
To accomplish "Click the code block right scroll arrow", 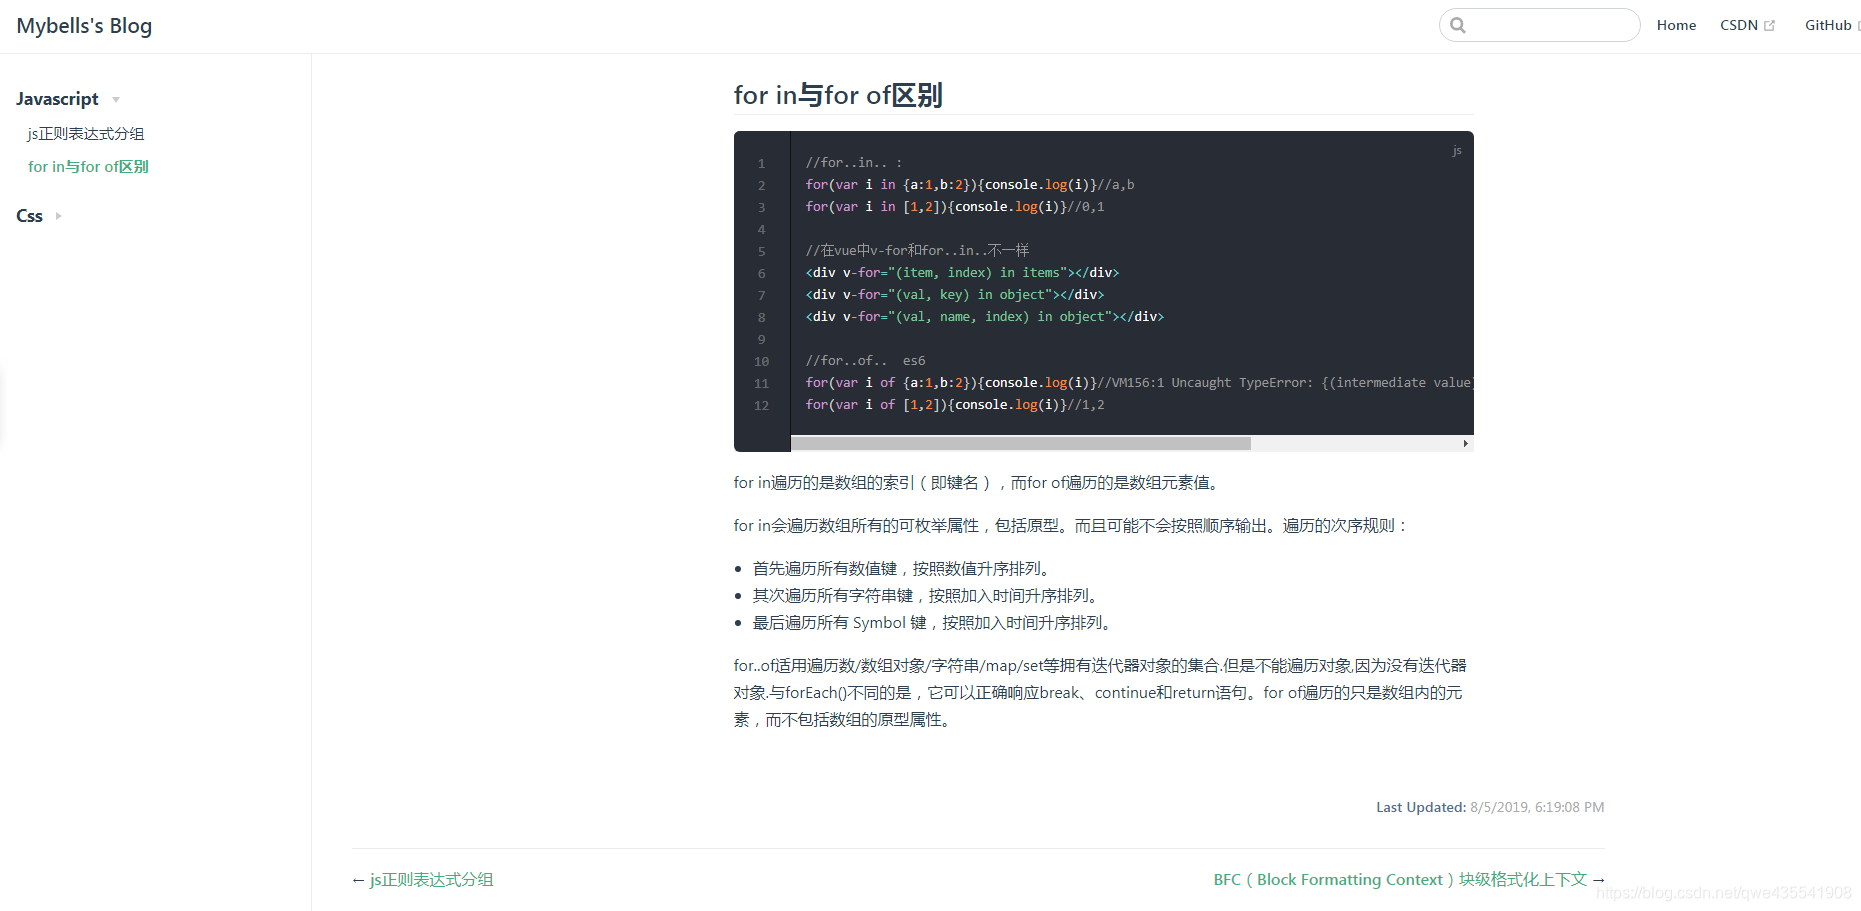I will 1465,443.
